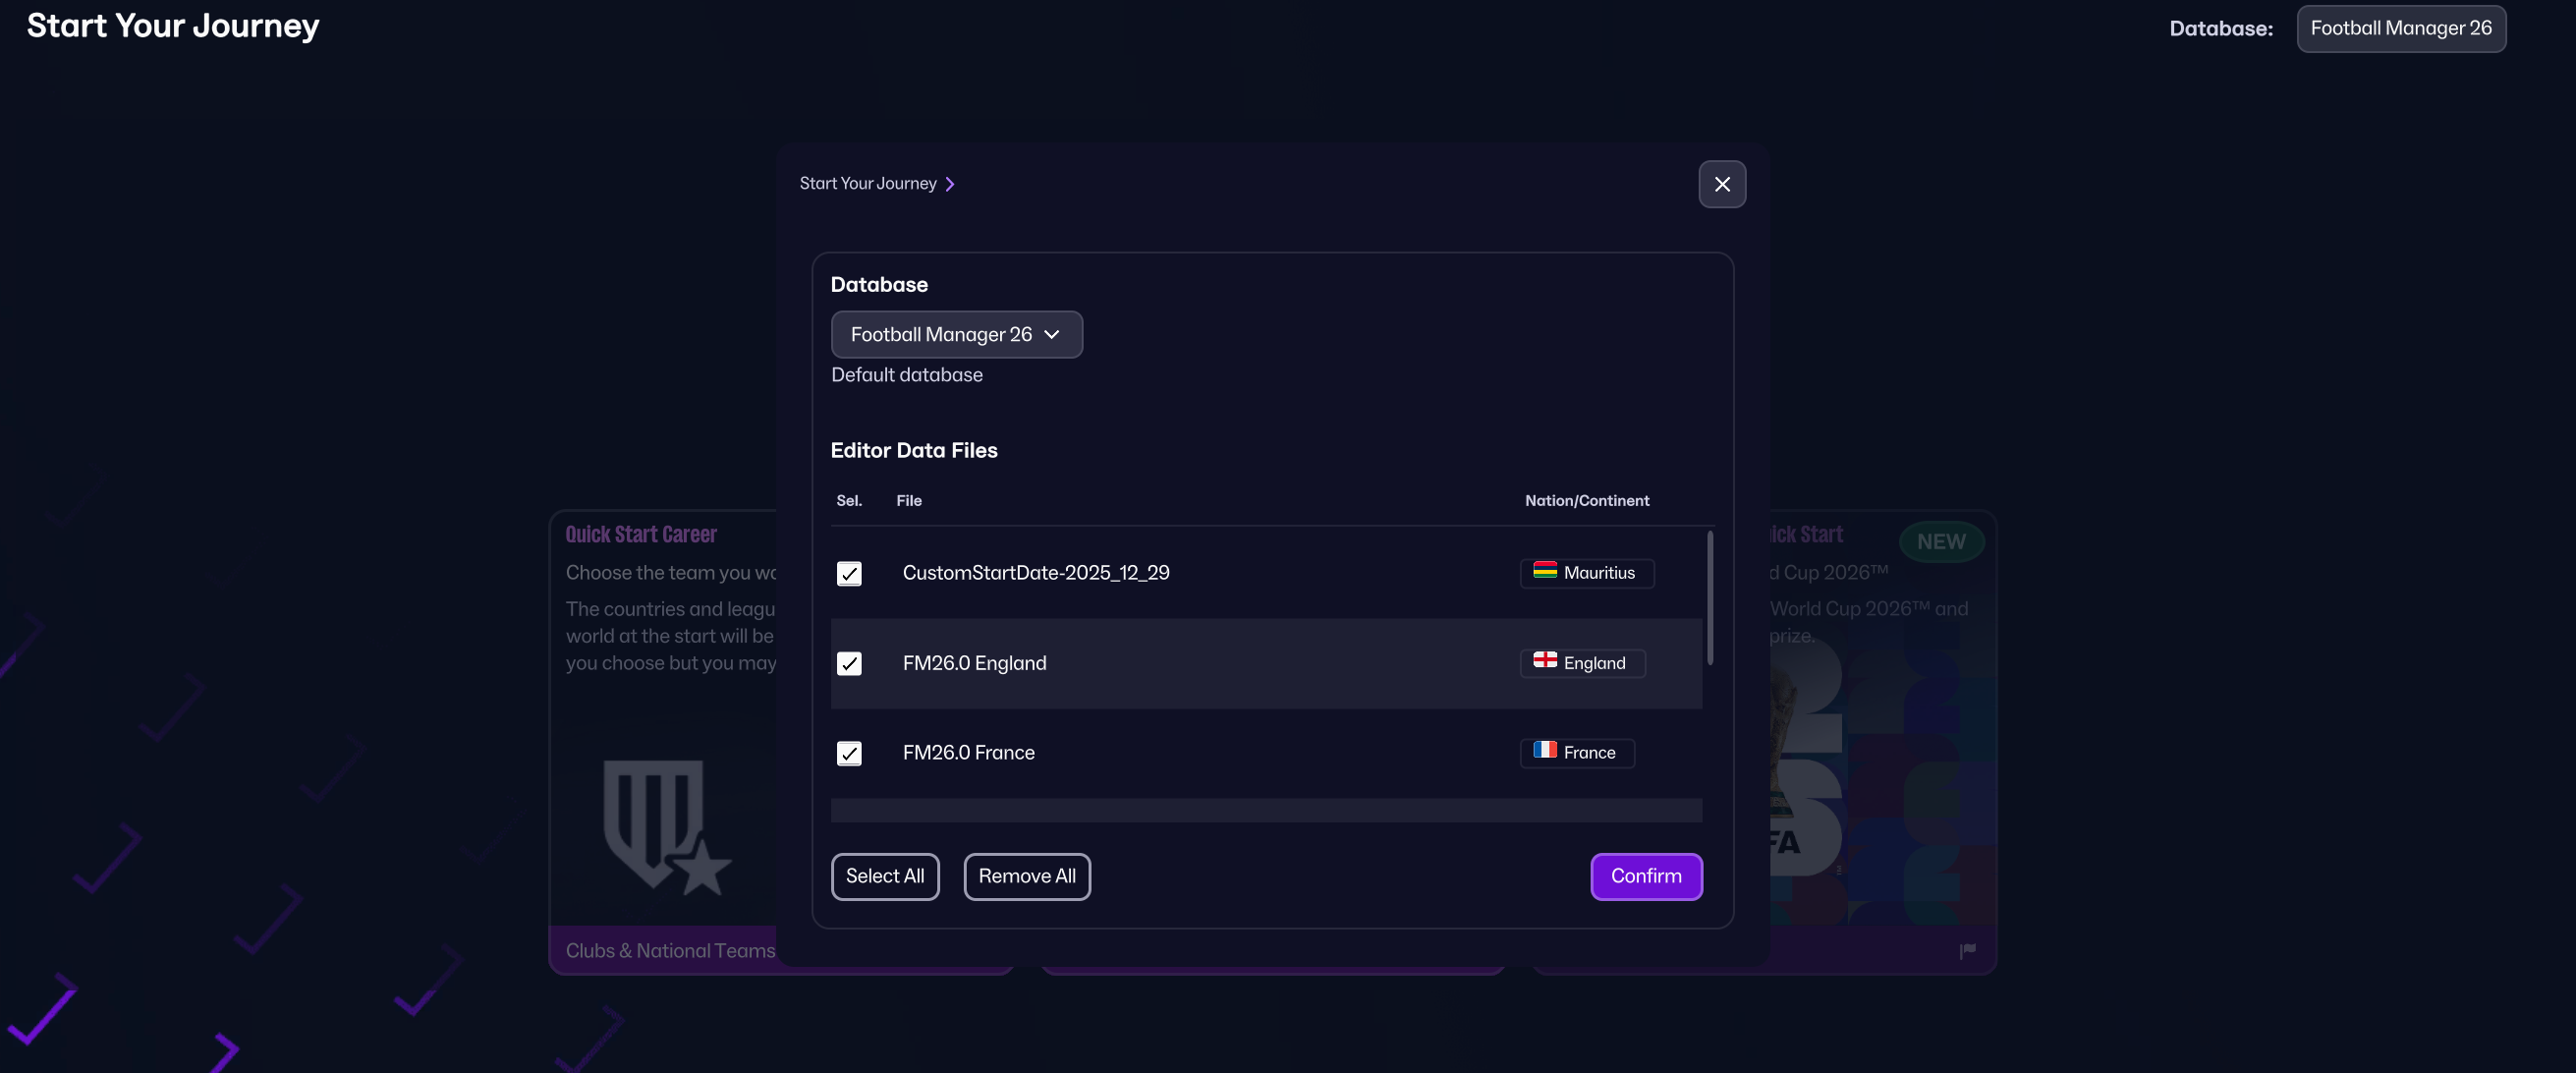The image size is (2576, 1073).
Task: Toggle the FM26.0 England file checkbox
Action: point(849,663)
